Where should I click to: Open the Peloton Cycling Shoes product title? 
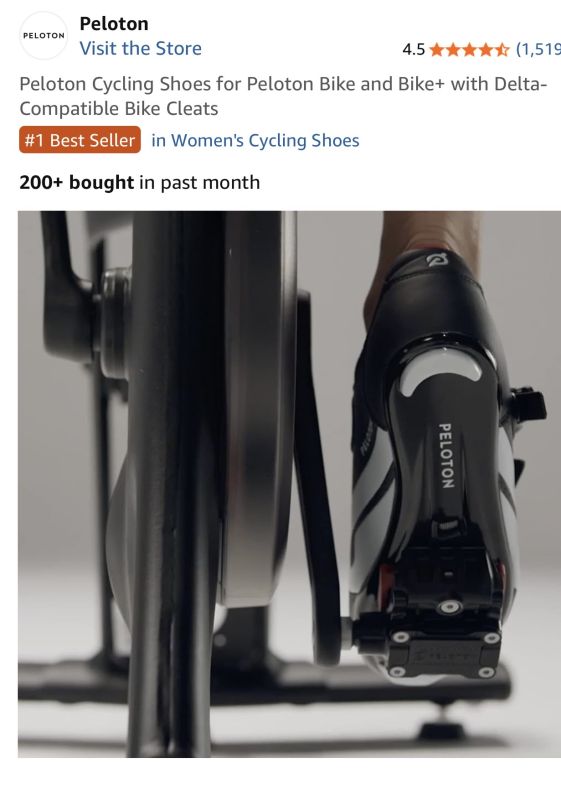coord(283,96)
